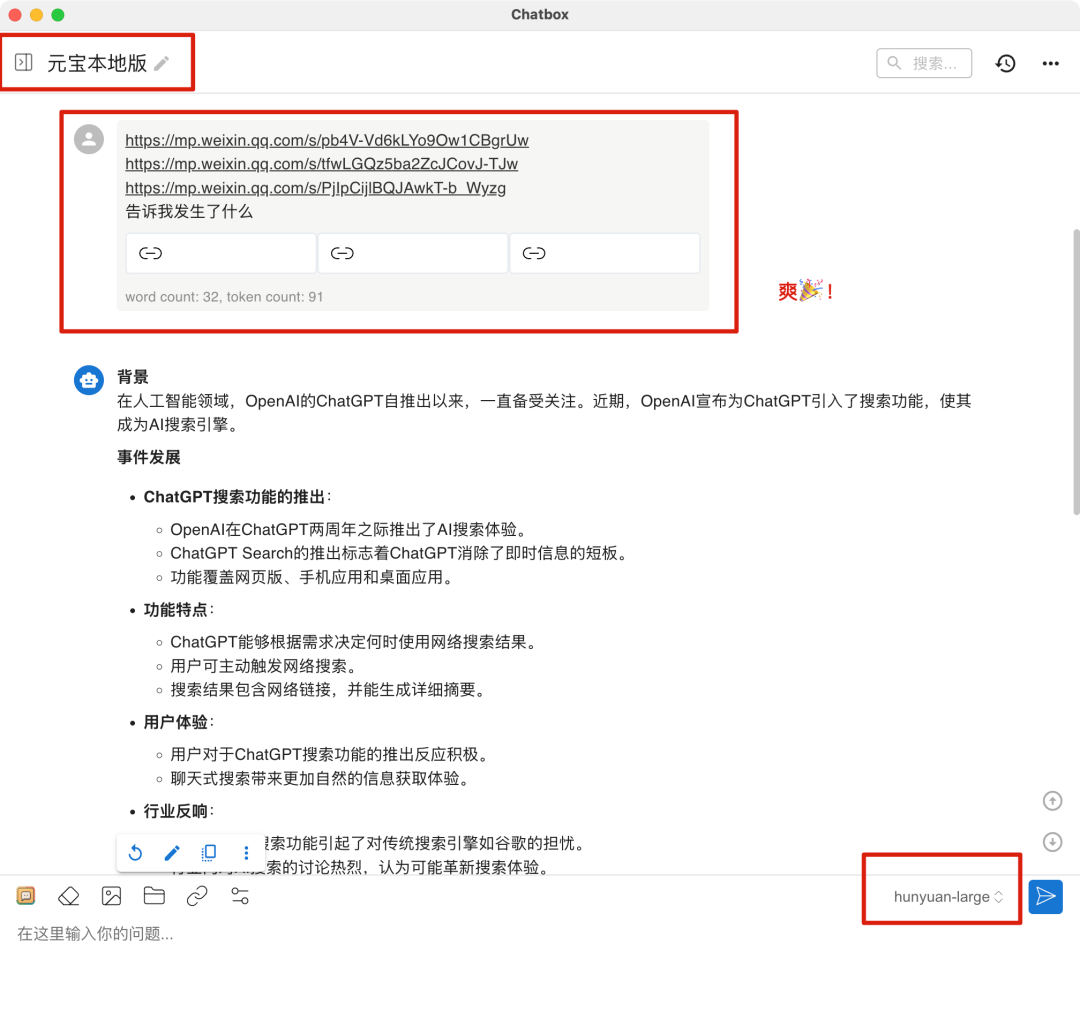Open conversation settings sliders icon
1080x1011 pixels.
click(x=240, y=896)
